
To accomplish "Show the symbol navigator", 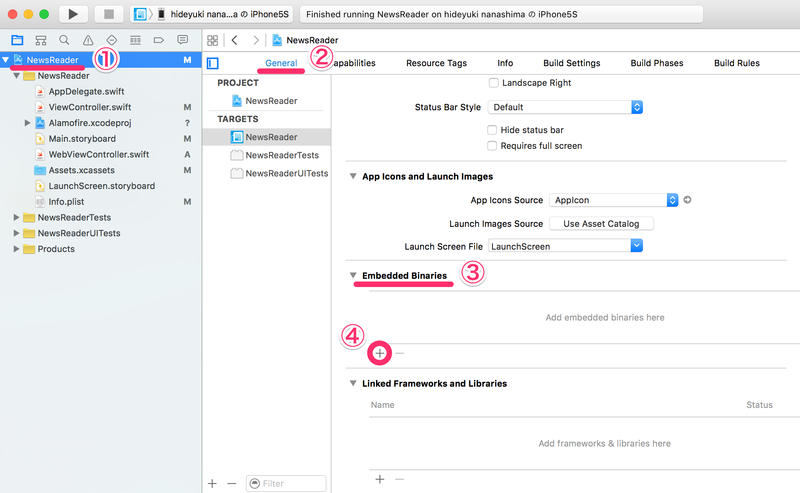I will (41, 40).
